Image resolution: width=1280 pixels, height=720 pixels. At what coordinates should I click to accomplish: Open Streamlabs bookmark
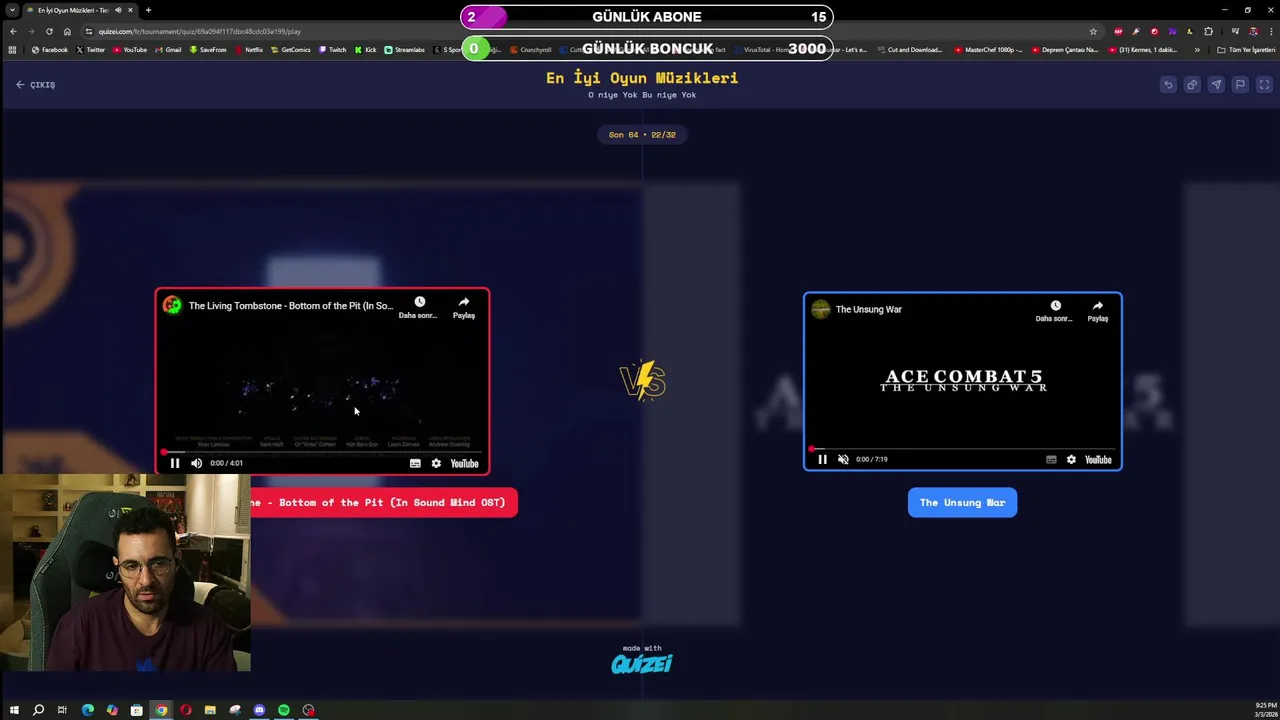tap(405, 49)
